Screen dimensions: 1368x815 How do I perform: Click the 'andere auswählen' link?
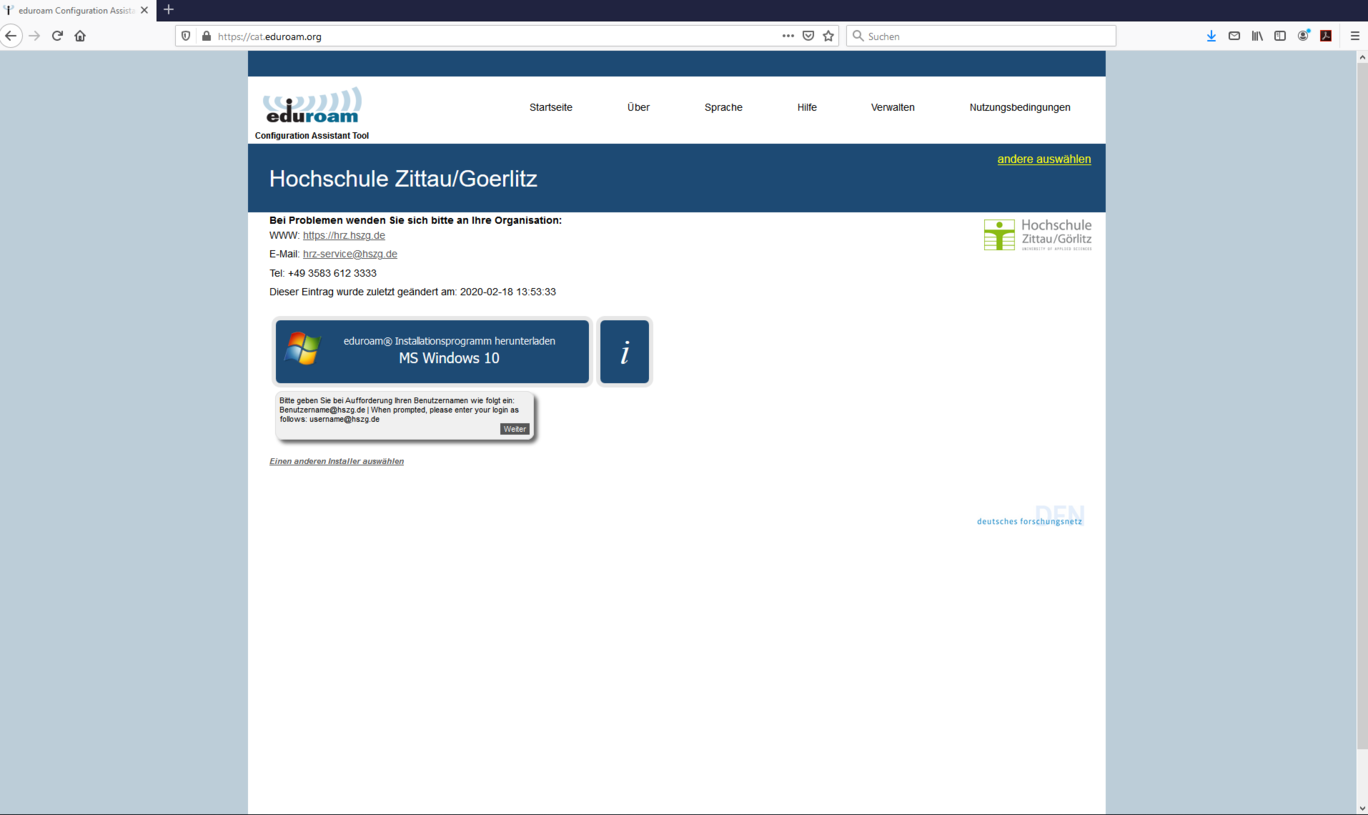(1044, 159)
